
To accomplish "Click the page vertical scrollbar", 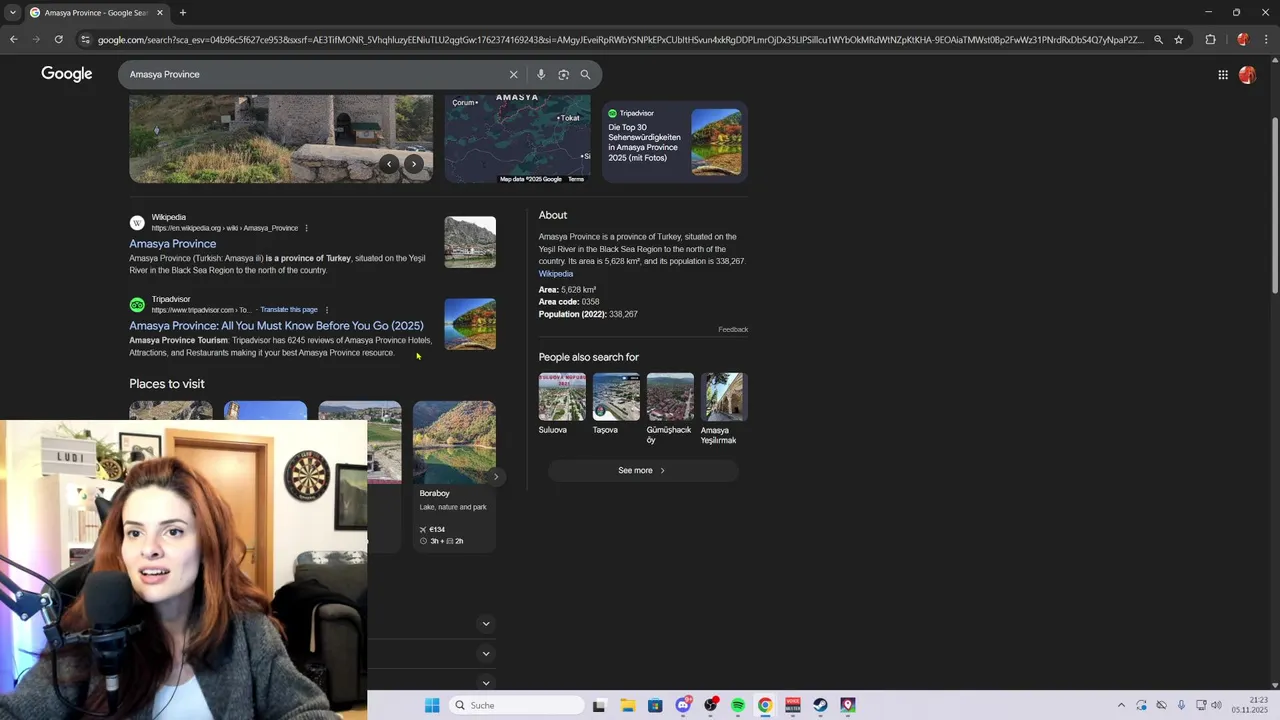I will click(x=1274, y=205).
